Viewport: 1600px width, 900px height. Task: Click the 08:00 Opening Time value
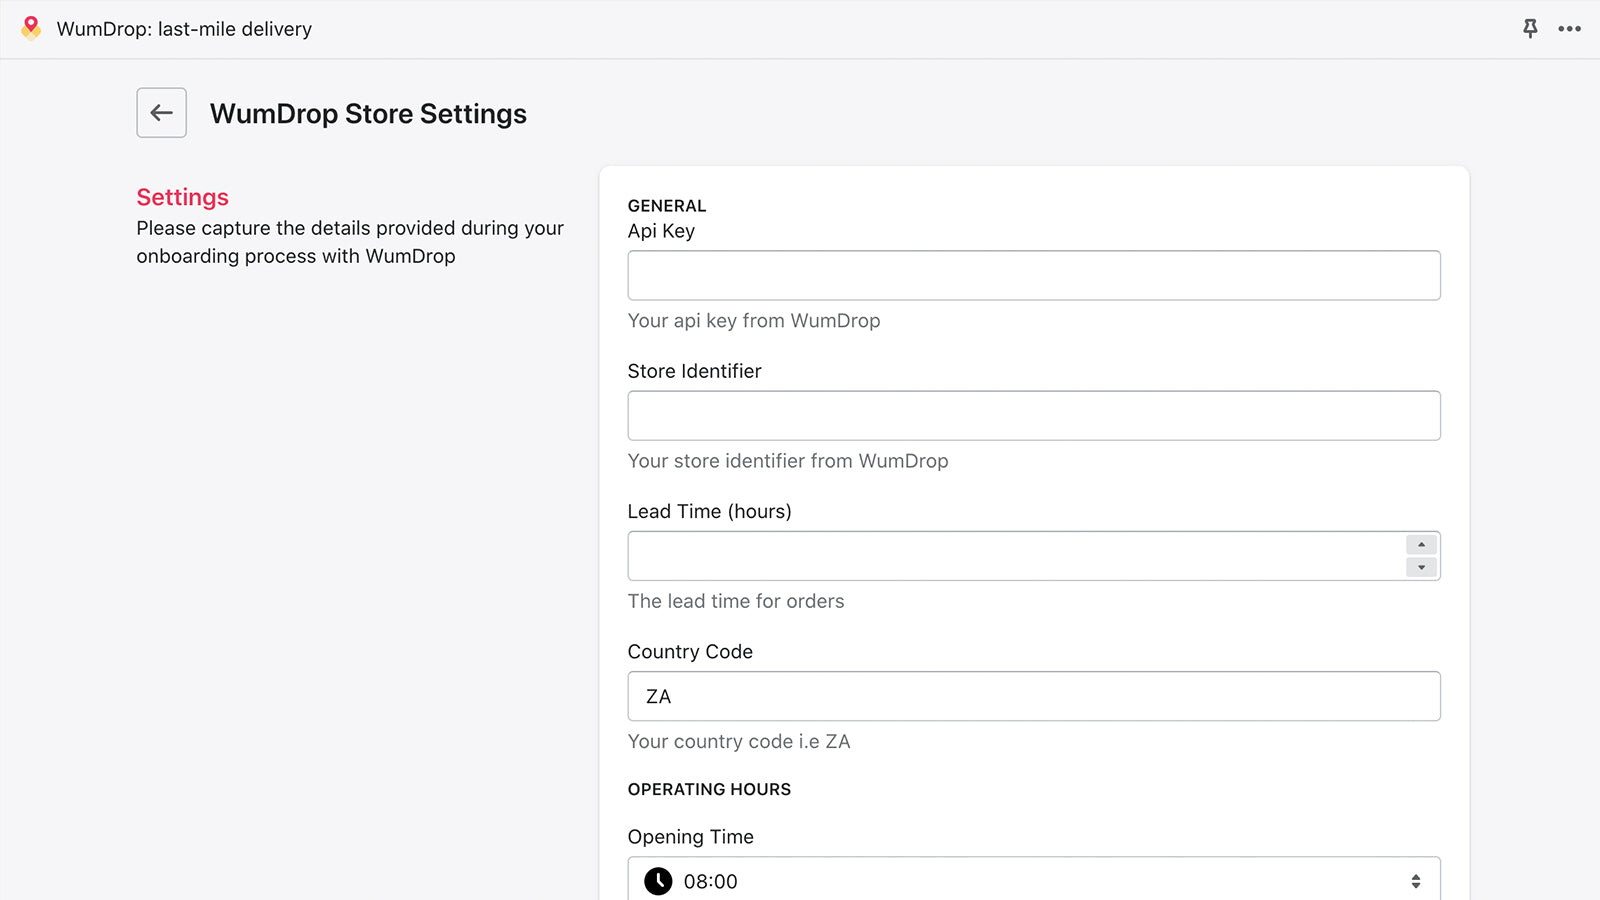(711, 882)
